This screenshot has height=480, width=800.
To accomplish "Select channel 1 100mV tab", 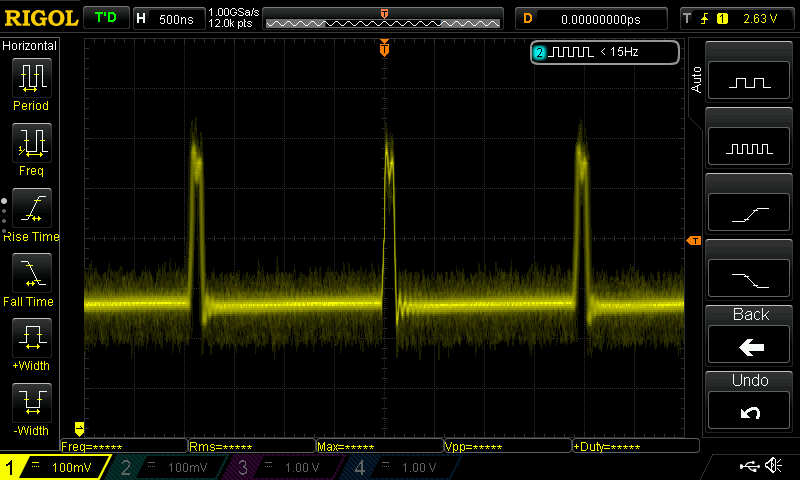I will pos(55,467).
